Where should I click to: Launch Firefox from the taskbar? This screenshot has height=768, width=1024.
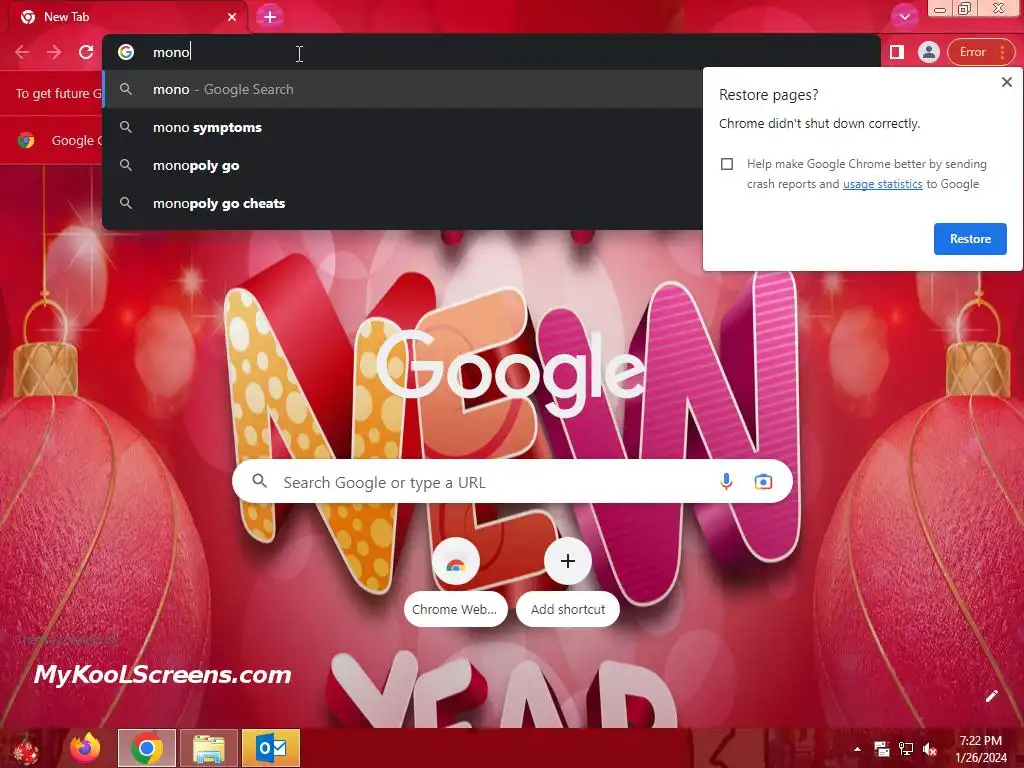click(x=85, y=748)
